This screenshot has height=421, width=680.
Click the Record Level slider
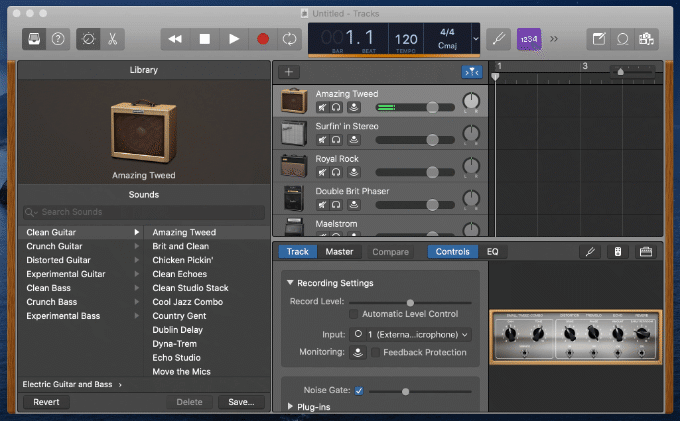(x=410, y=302)
